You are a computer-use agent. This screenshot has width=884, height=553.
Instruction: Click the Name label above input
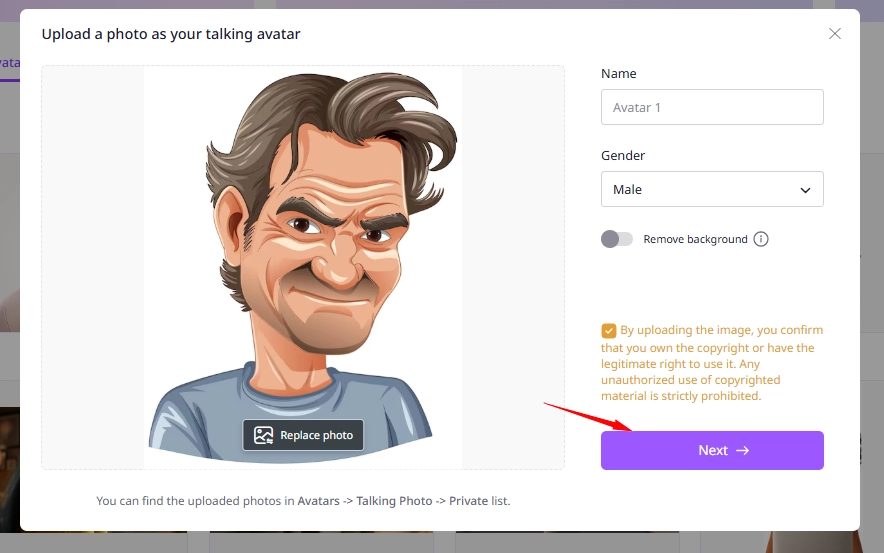[x=618, y=74]
